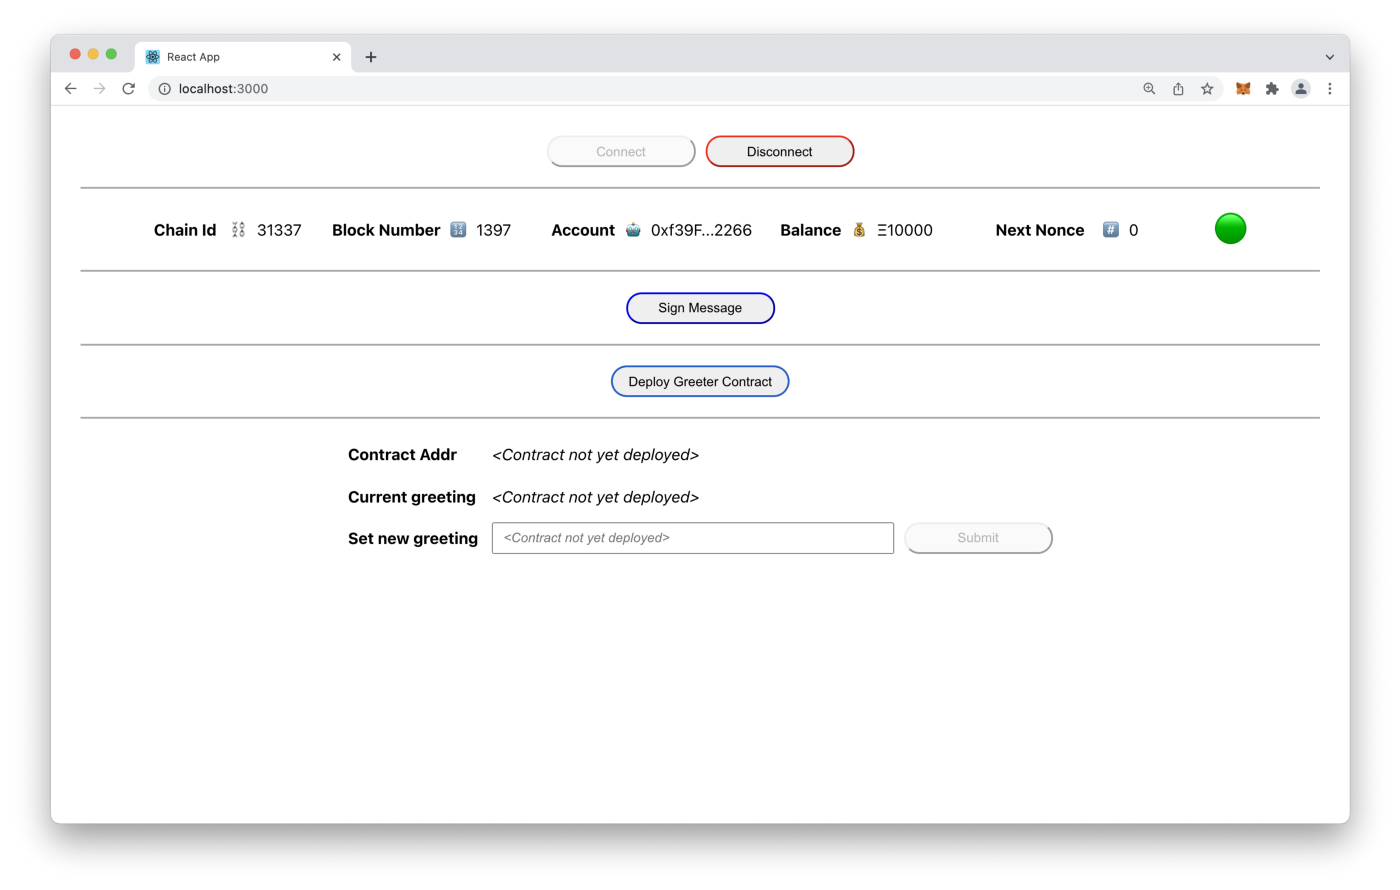This screenshot has width=1400, height=890.
Task: Click the Account label
Action: [583, 230]
